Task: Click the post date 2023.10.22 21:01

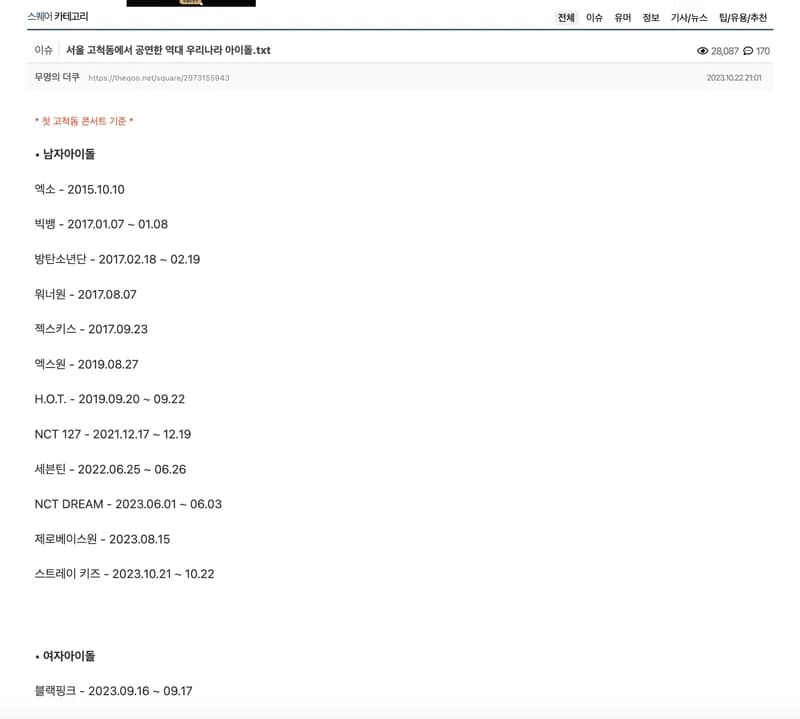Action: (734, 78)
